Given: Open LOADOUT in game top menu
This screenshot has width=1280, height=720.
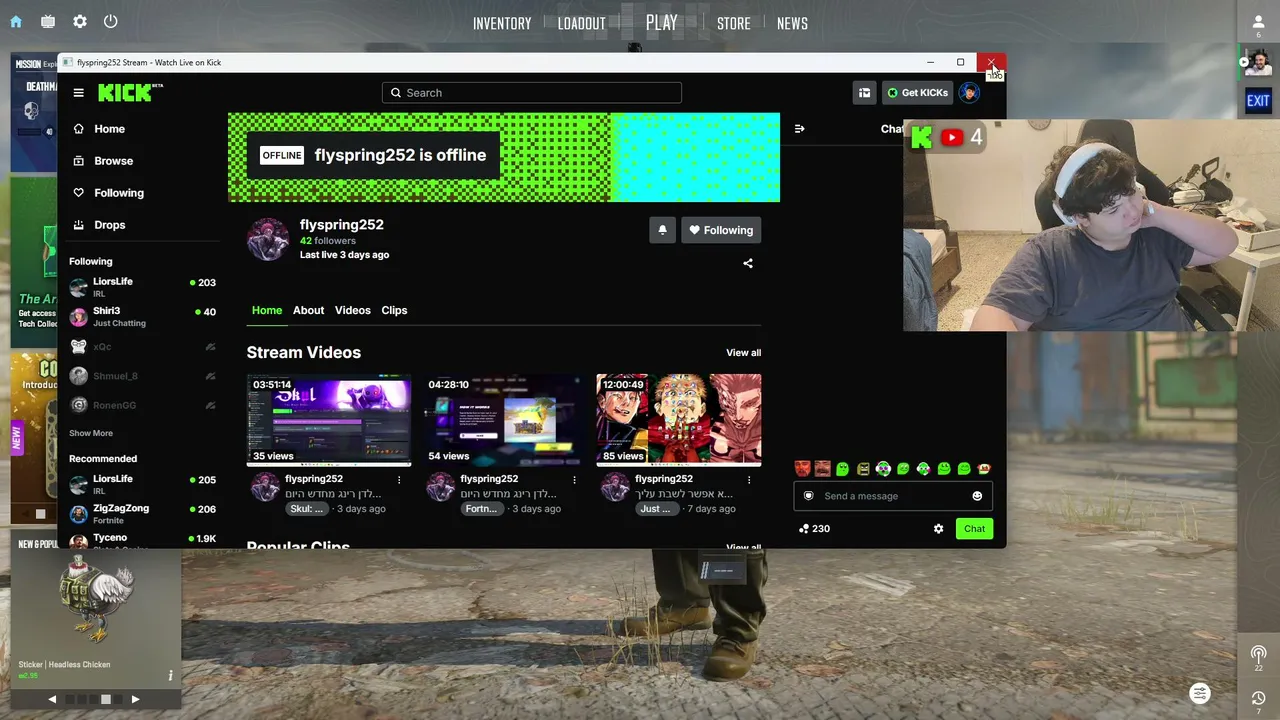Looking at the screenshot, I should tap(582, 24).
